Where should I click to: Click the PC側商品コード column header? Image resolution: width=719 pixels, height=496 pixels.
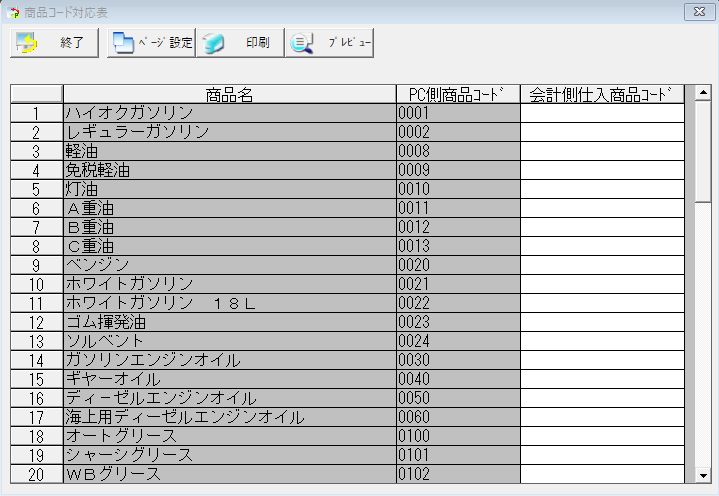(458, 94)
